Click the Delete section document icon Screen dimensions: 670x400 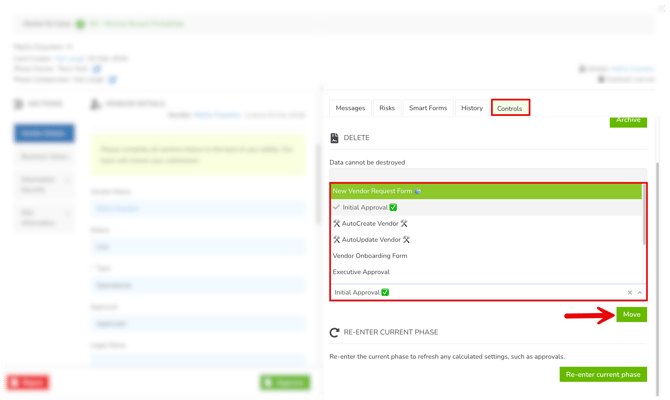pyautogui.click(x=335, y=138)
